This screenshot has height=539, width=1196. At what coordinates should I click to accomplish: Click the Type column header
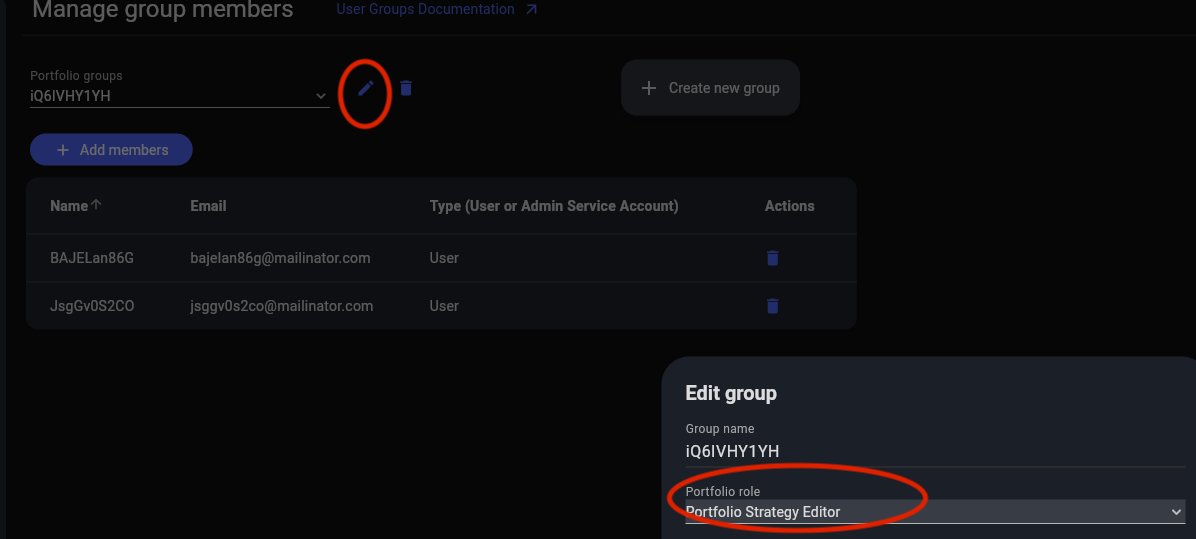[x=554, y=206]
